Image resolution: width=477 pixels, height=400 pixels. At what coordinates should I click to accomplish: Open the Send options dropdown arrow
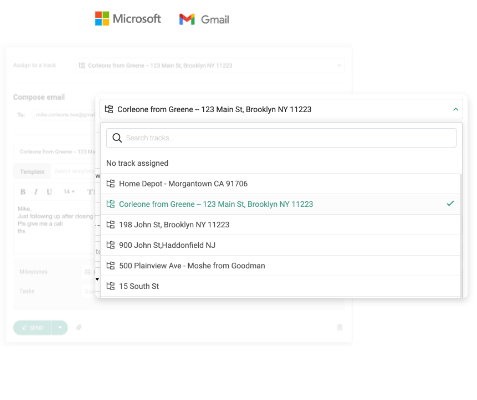(x=60, y=328)
